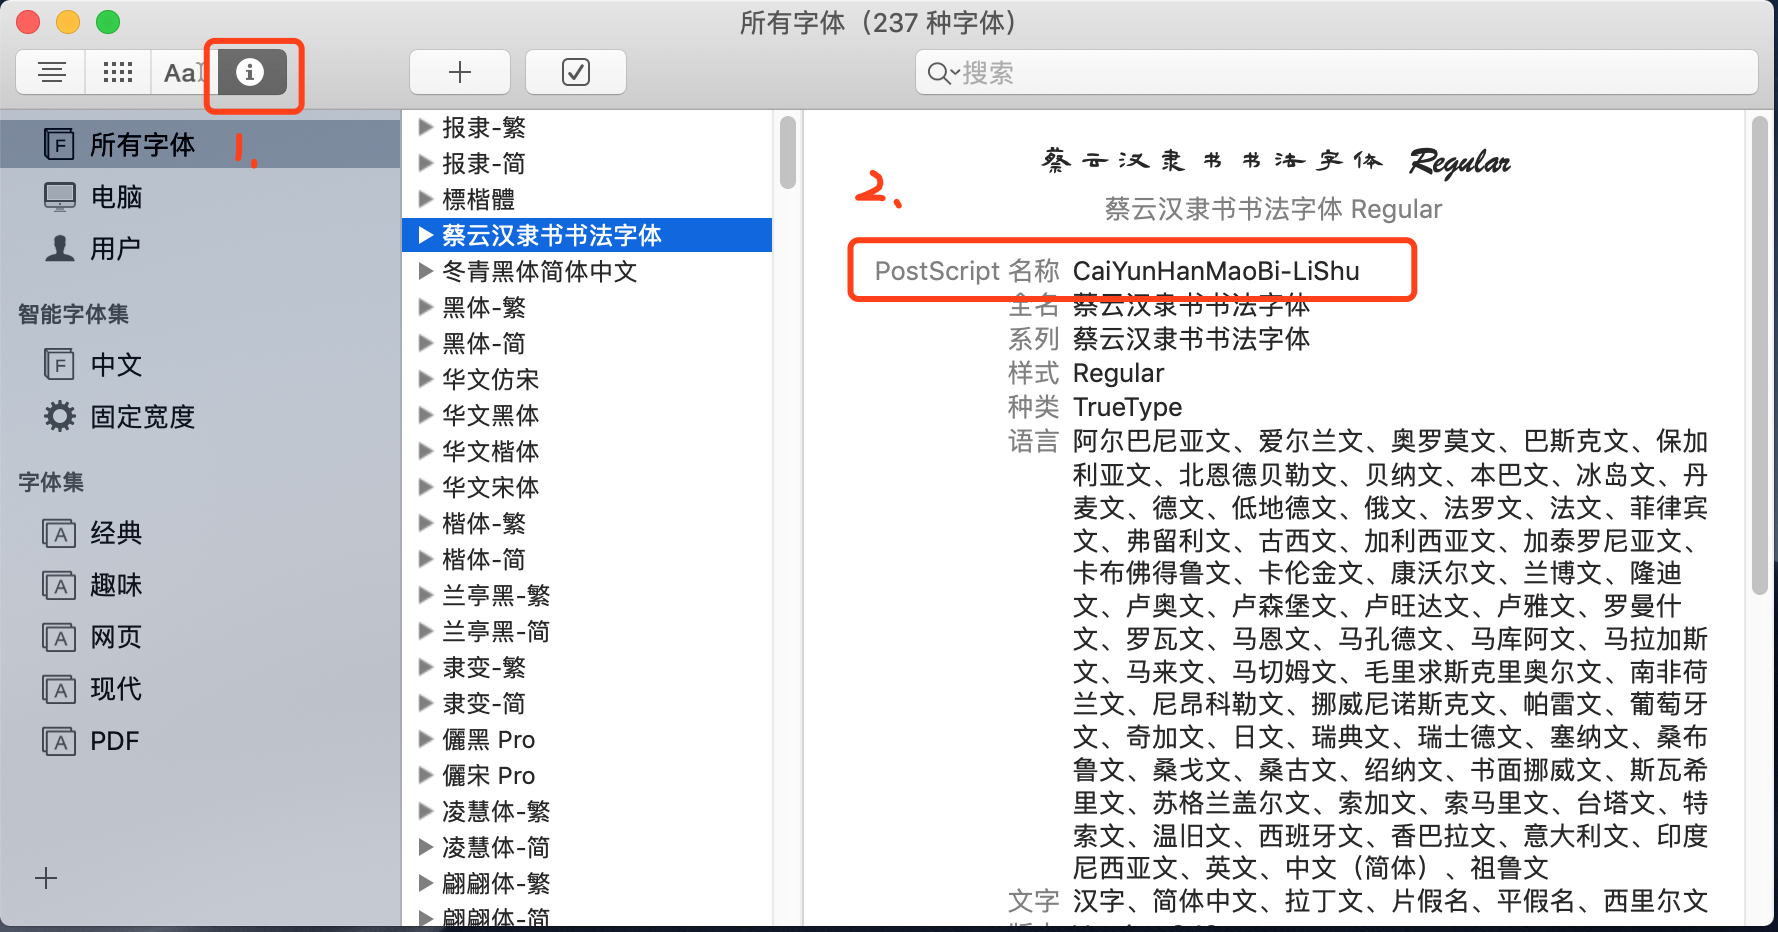Open the 中文 smart collection
This screenshot has width=1778, height=932.
(116, 365)
